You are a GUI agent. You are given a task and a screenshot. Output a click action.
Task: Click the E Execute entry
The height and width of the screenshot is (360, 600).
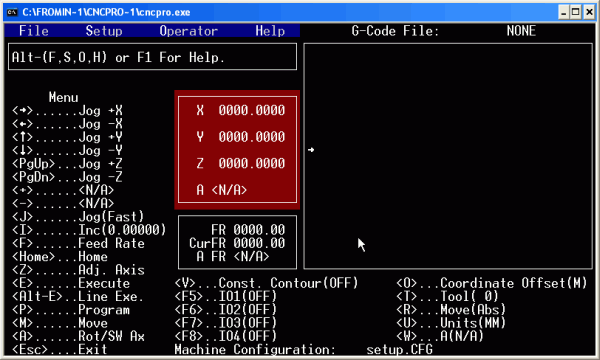(71, 283)
